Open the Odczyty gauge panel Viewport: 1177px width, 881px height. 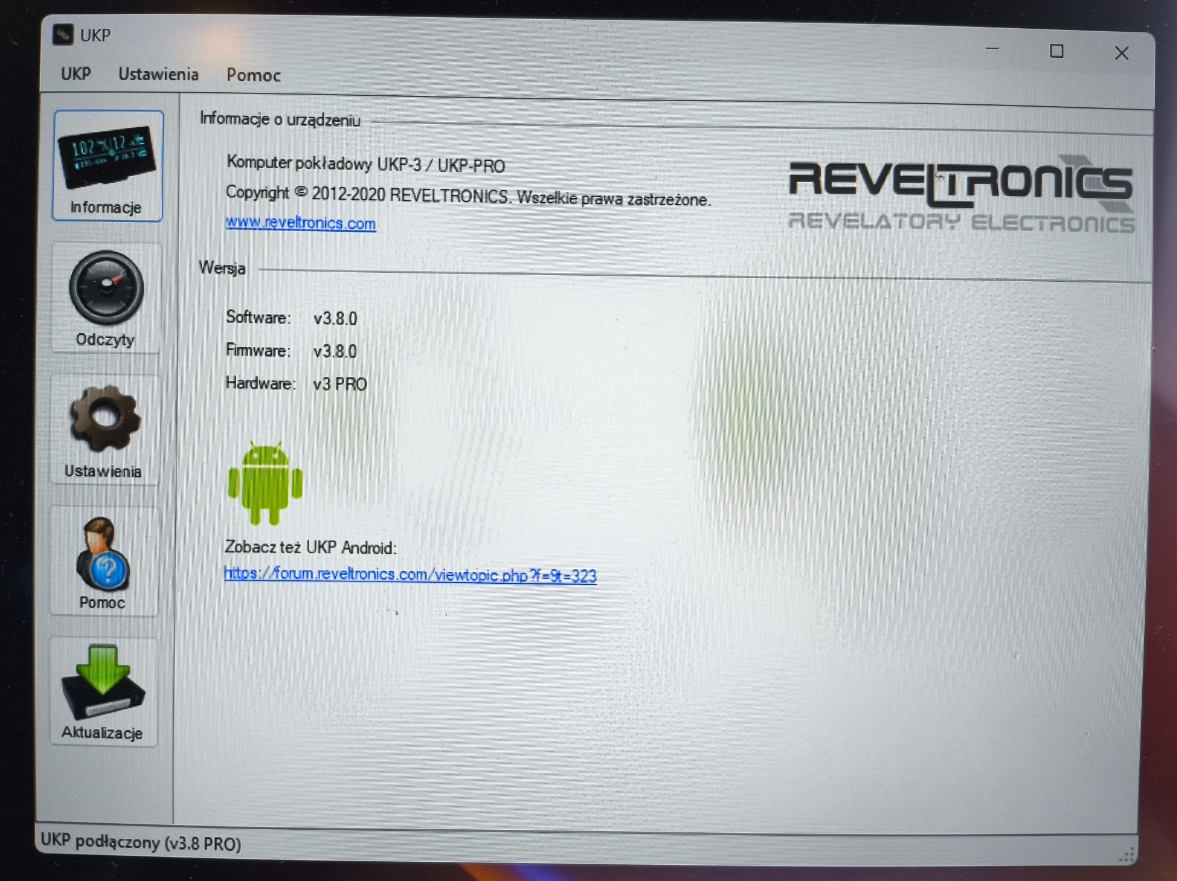106,298
